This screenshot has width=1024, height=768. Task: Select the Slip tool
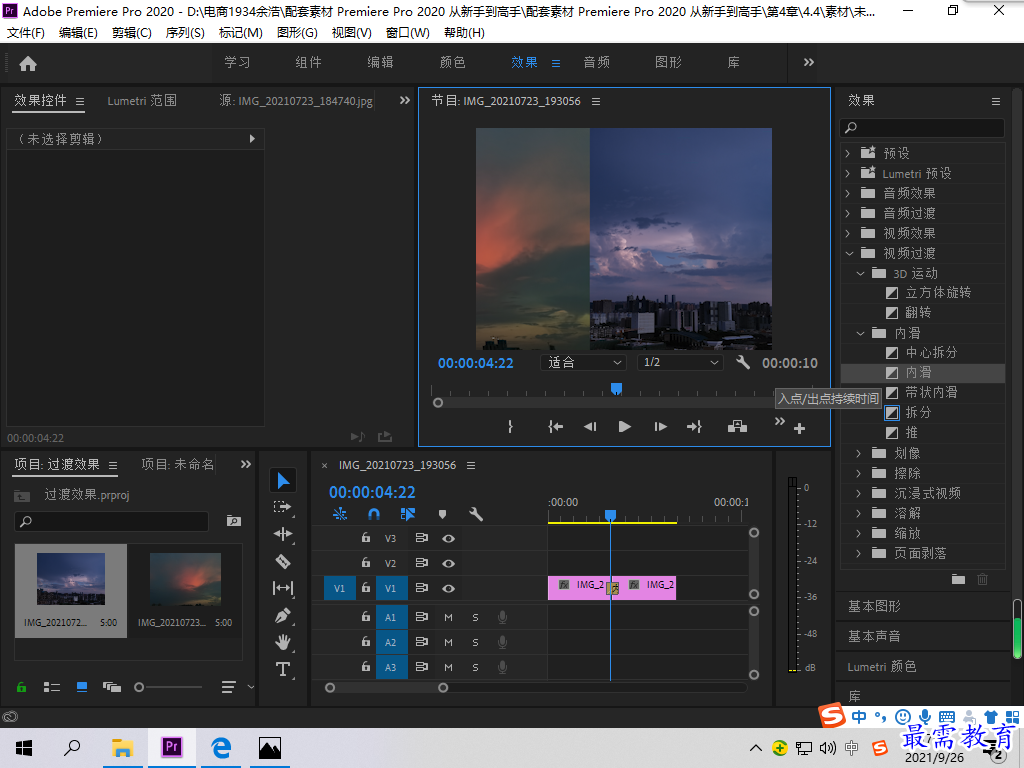[283, 588]
